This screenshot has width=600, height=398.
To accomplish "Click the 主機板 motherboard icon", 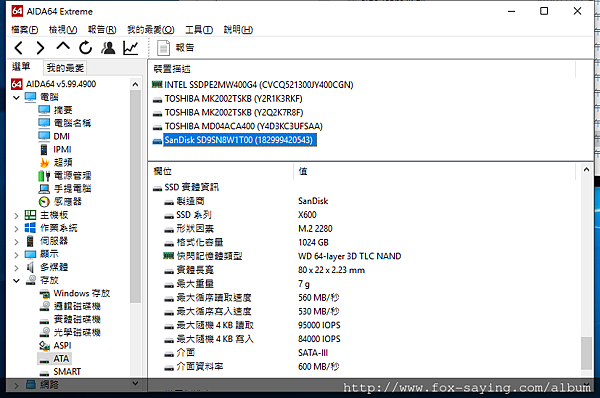I will tap(30, 215).
